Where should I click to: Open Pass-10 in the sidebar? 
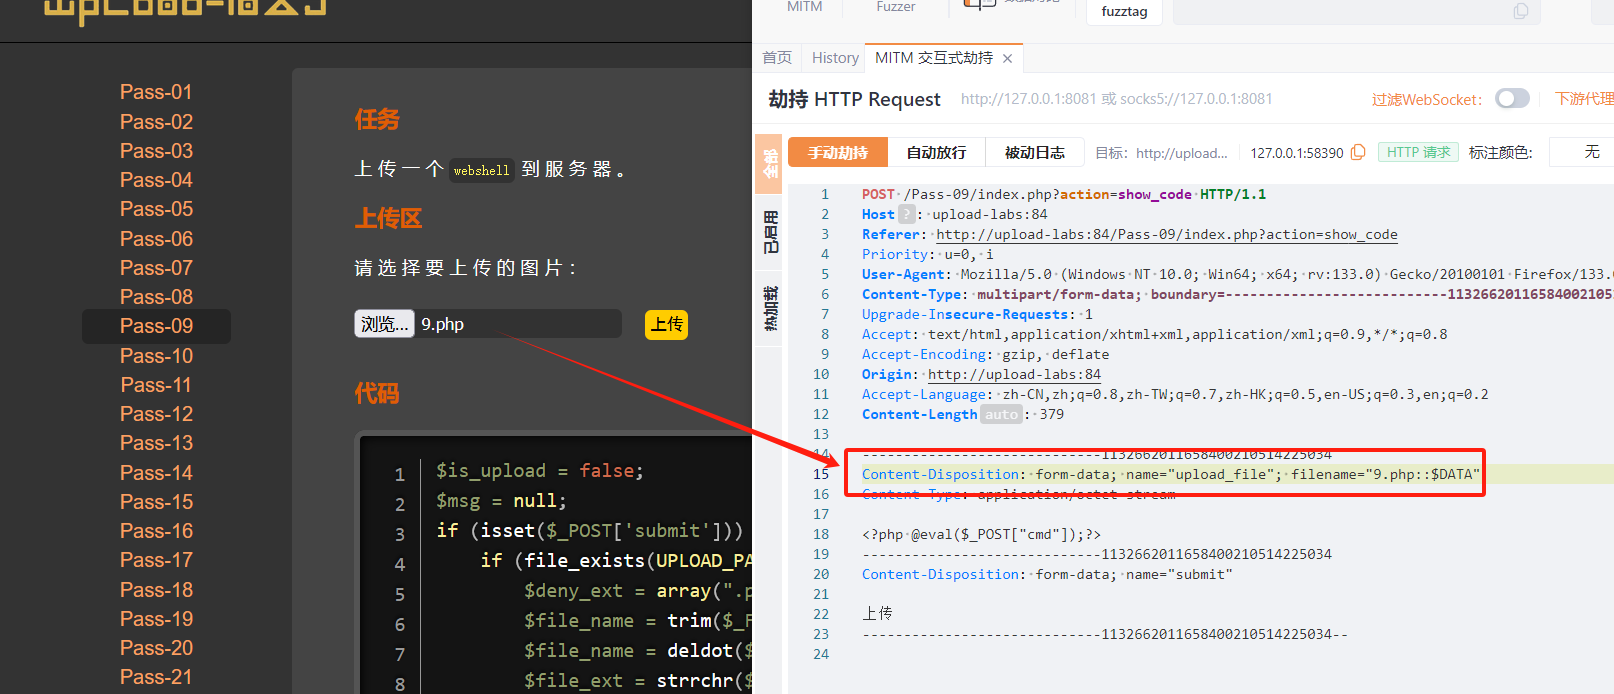coord(156,356)
